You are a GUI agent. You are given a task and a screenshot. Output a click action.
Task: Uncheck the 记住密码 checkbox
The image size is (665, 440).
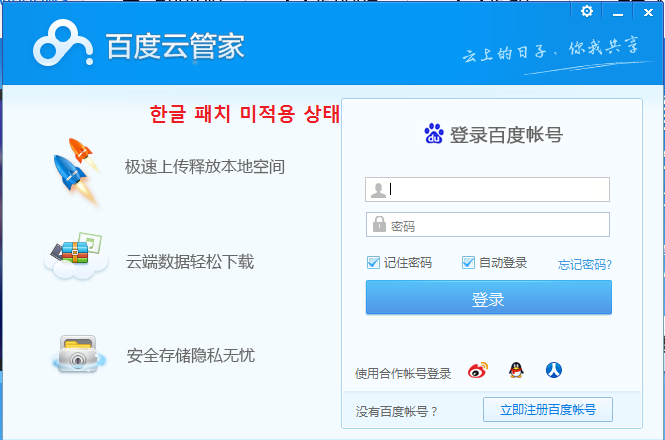click(373, 263)
